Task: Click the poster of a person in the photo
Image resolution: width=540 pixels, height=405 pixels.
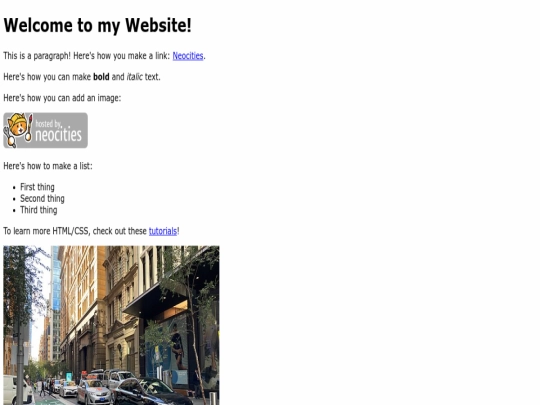Action: click(177, 346)
